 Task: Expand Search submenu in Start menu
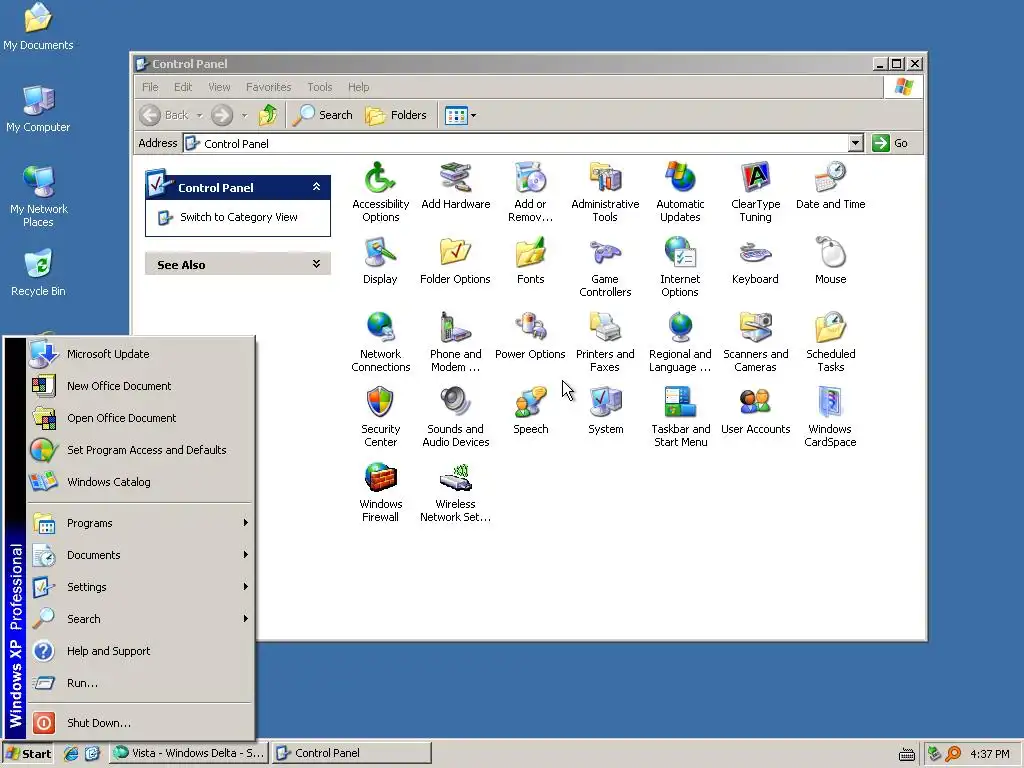(x=140, y=619)
